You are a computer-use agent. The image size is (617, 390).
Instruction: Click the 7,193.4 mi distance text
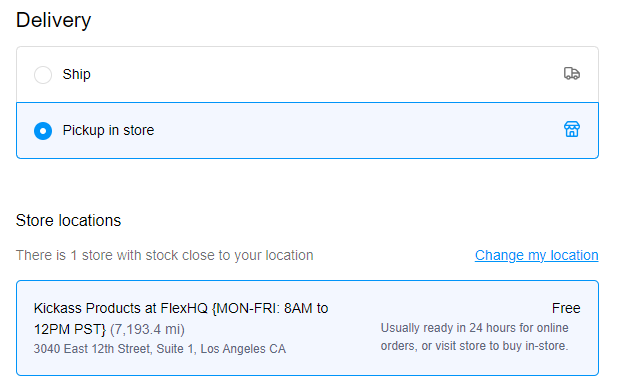click(147, 329)
